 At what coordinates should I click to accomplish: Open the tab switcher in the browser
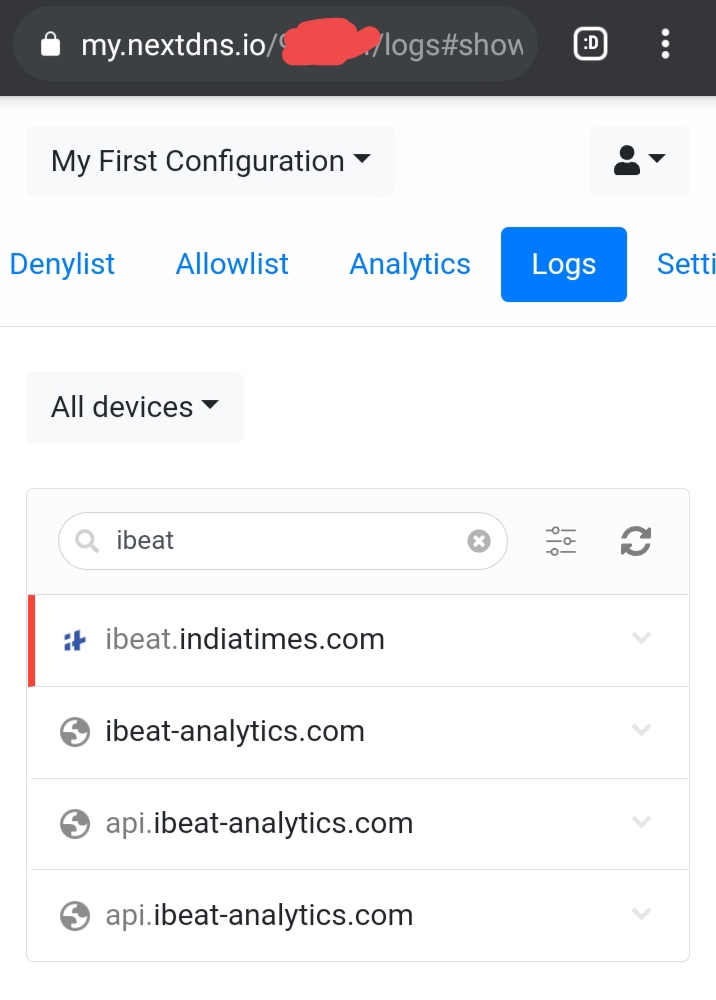coord(590,43)
